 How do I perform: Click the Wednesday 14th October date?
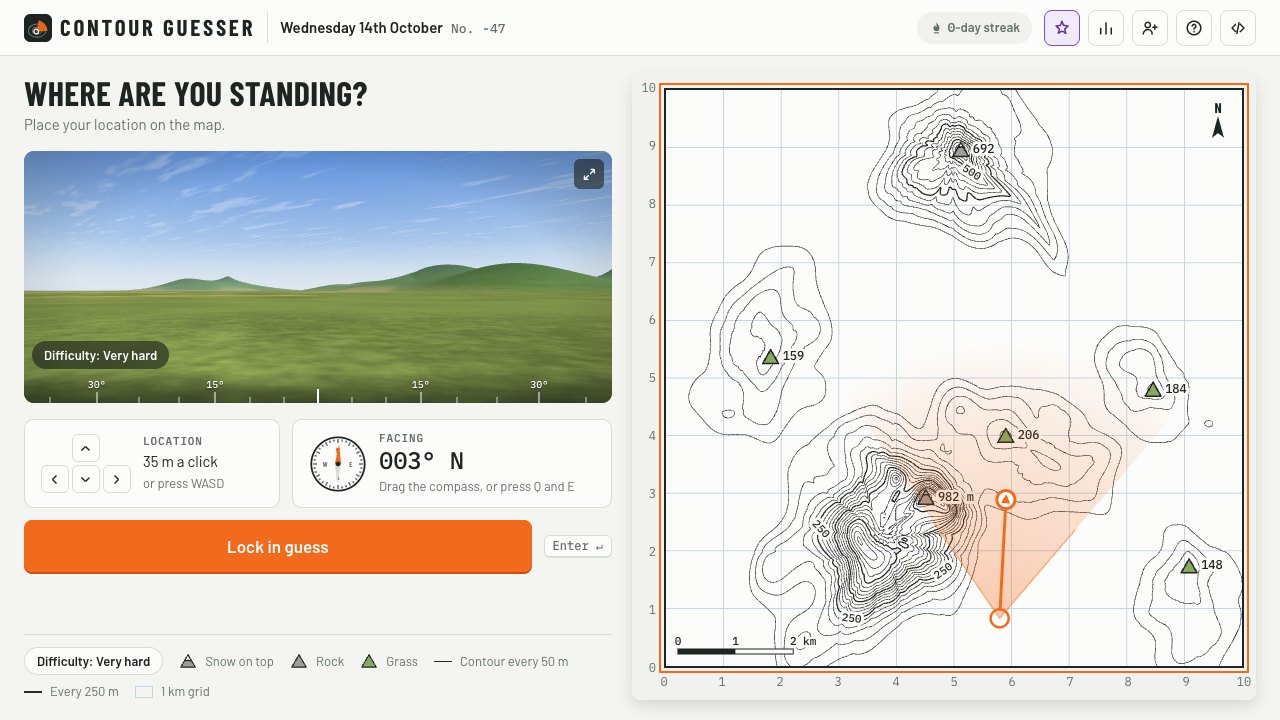click(361, 28)
